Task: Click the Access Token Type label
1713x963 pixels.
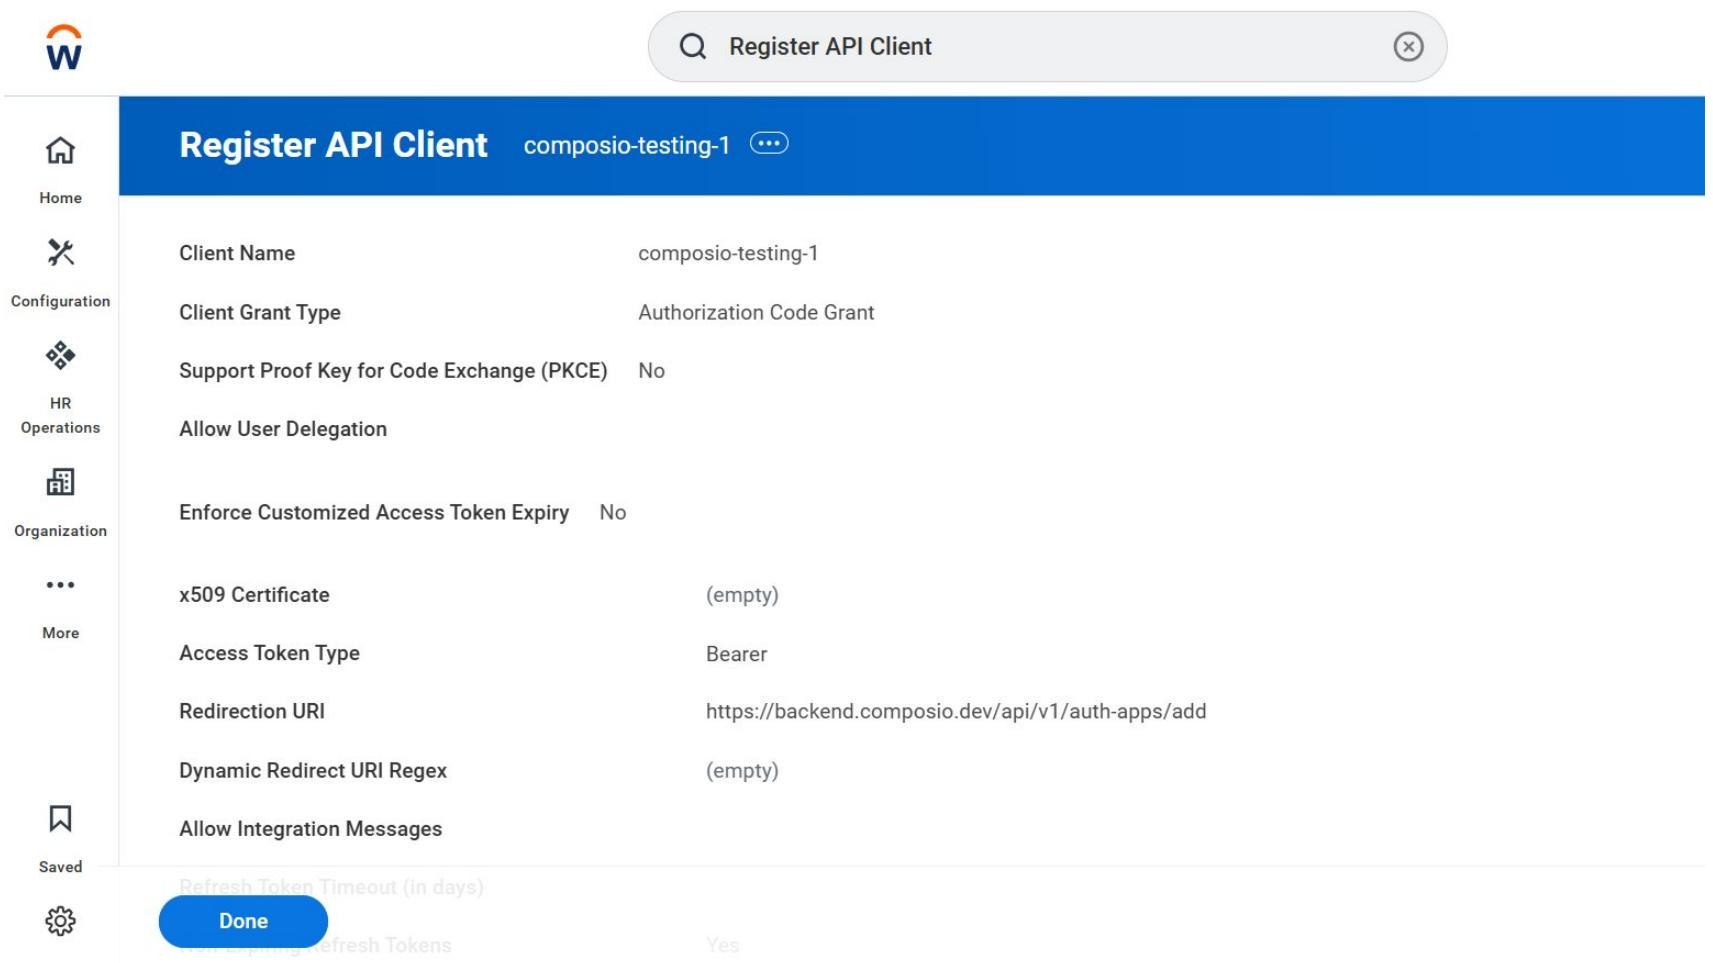Action: click(269, 653)
